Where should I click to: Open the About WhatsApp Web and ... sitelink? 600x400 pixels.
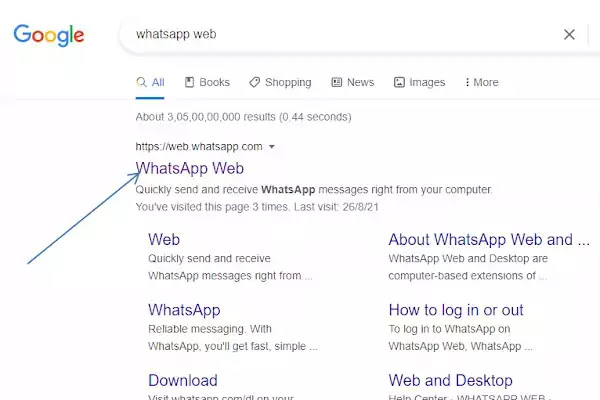click(489, 240)
